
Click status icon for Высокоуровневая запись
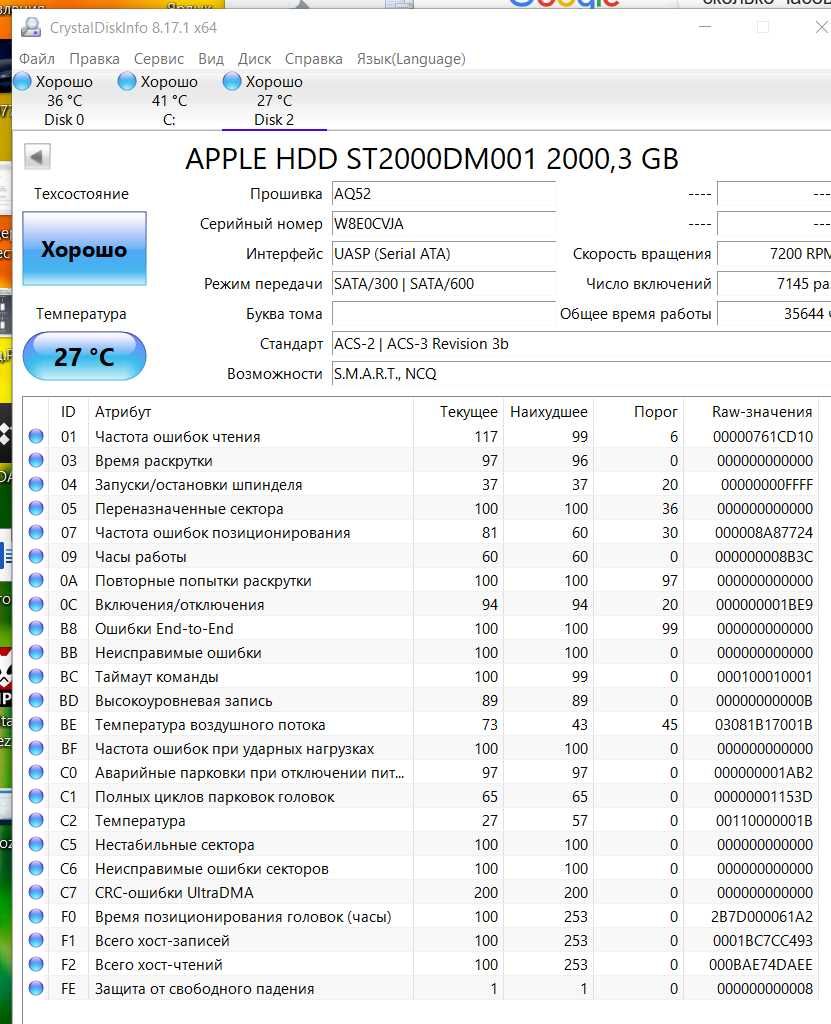click(x=36, y=700)
